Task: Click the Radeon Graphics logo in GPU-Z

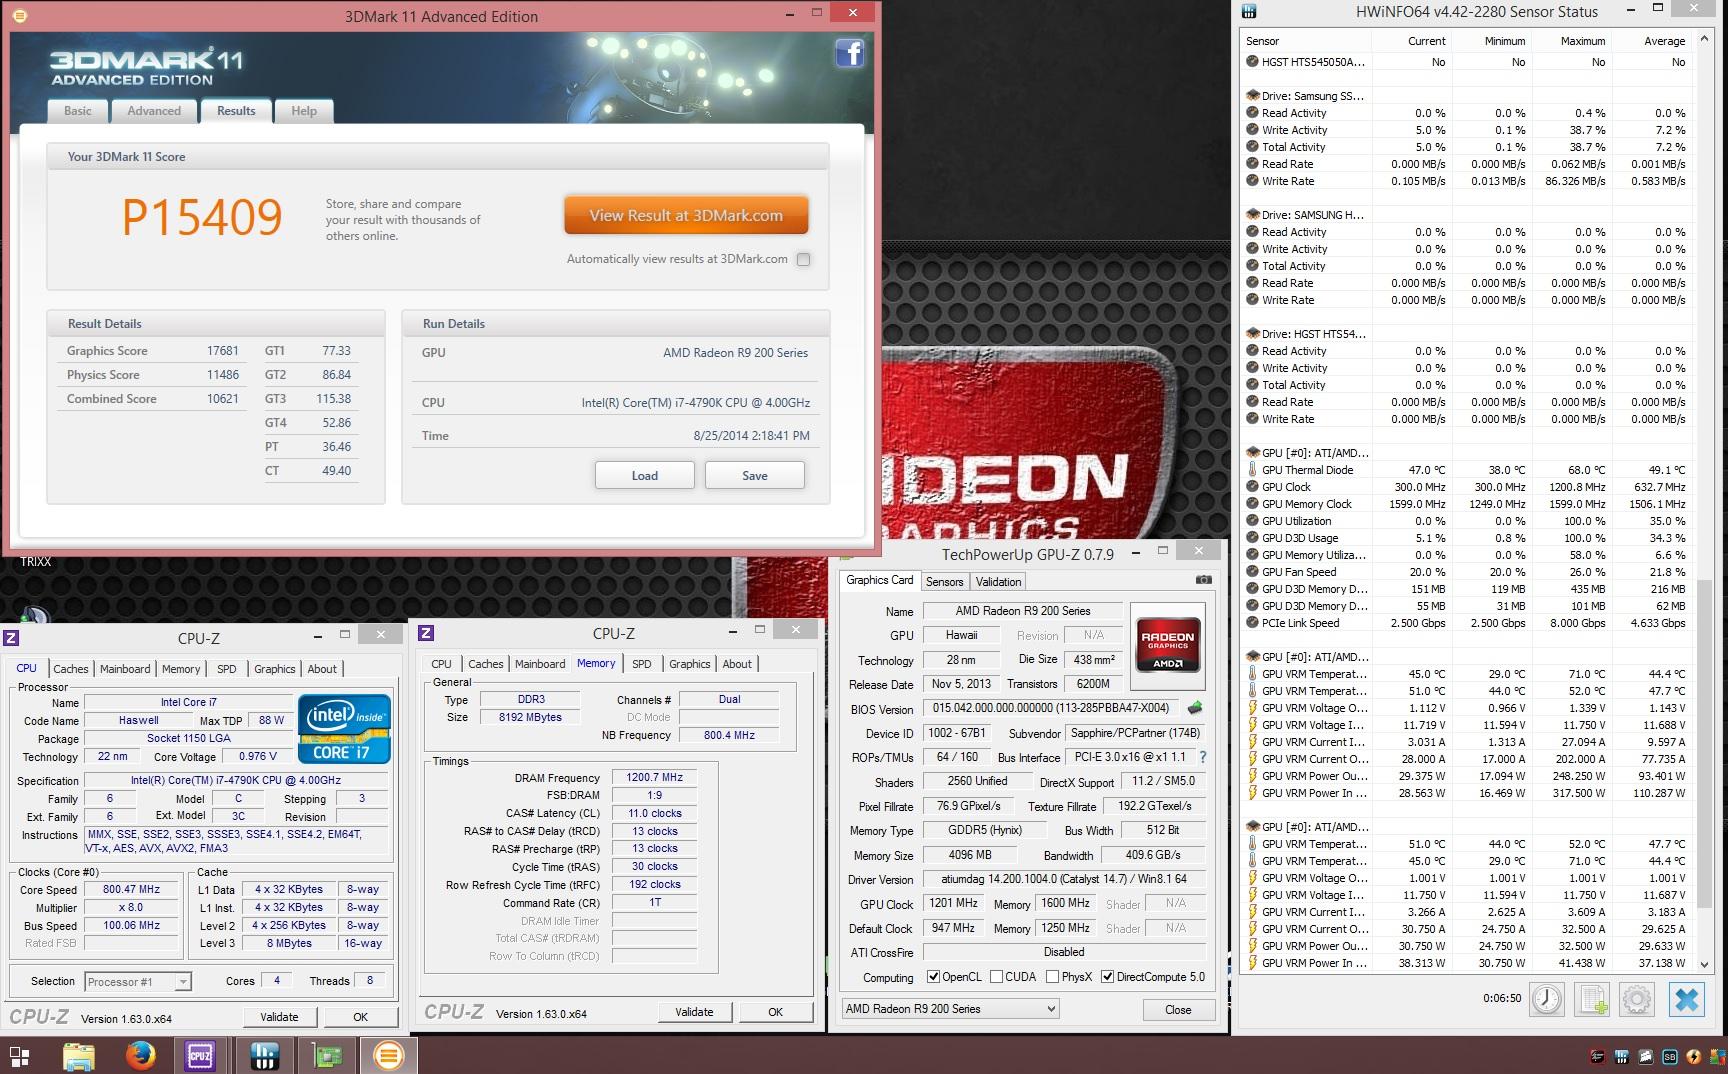Action: pyautogui.click(x=1167, y=644)
